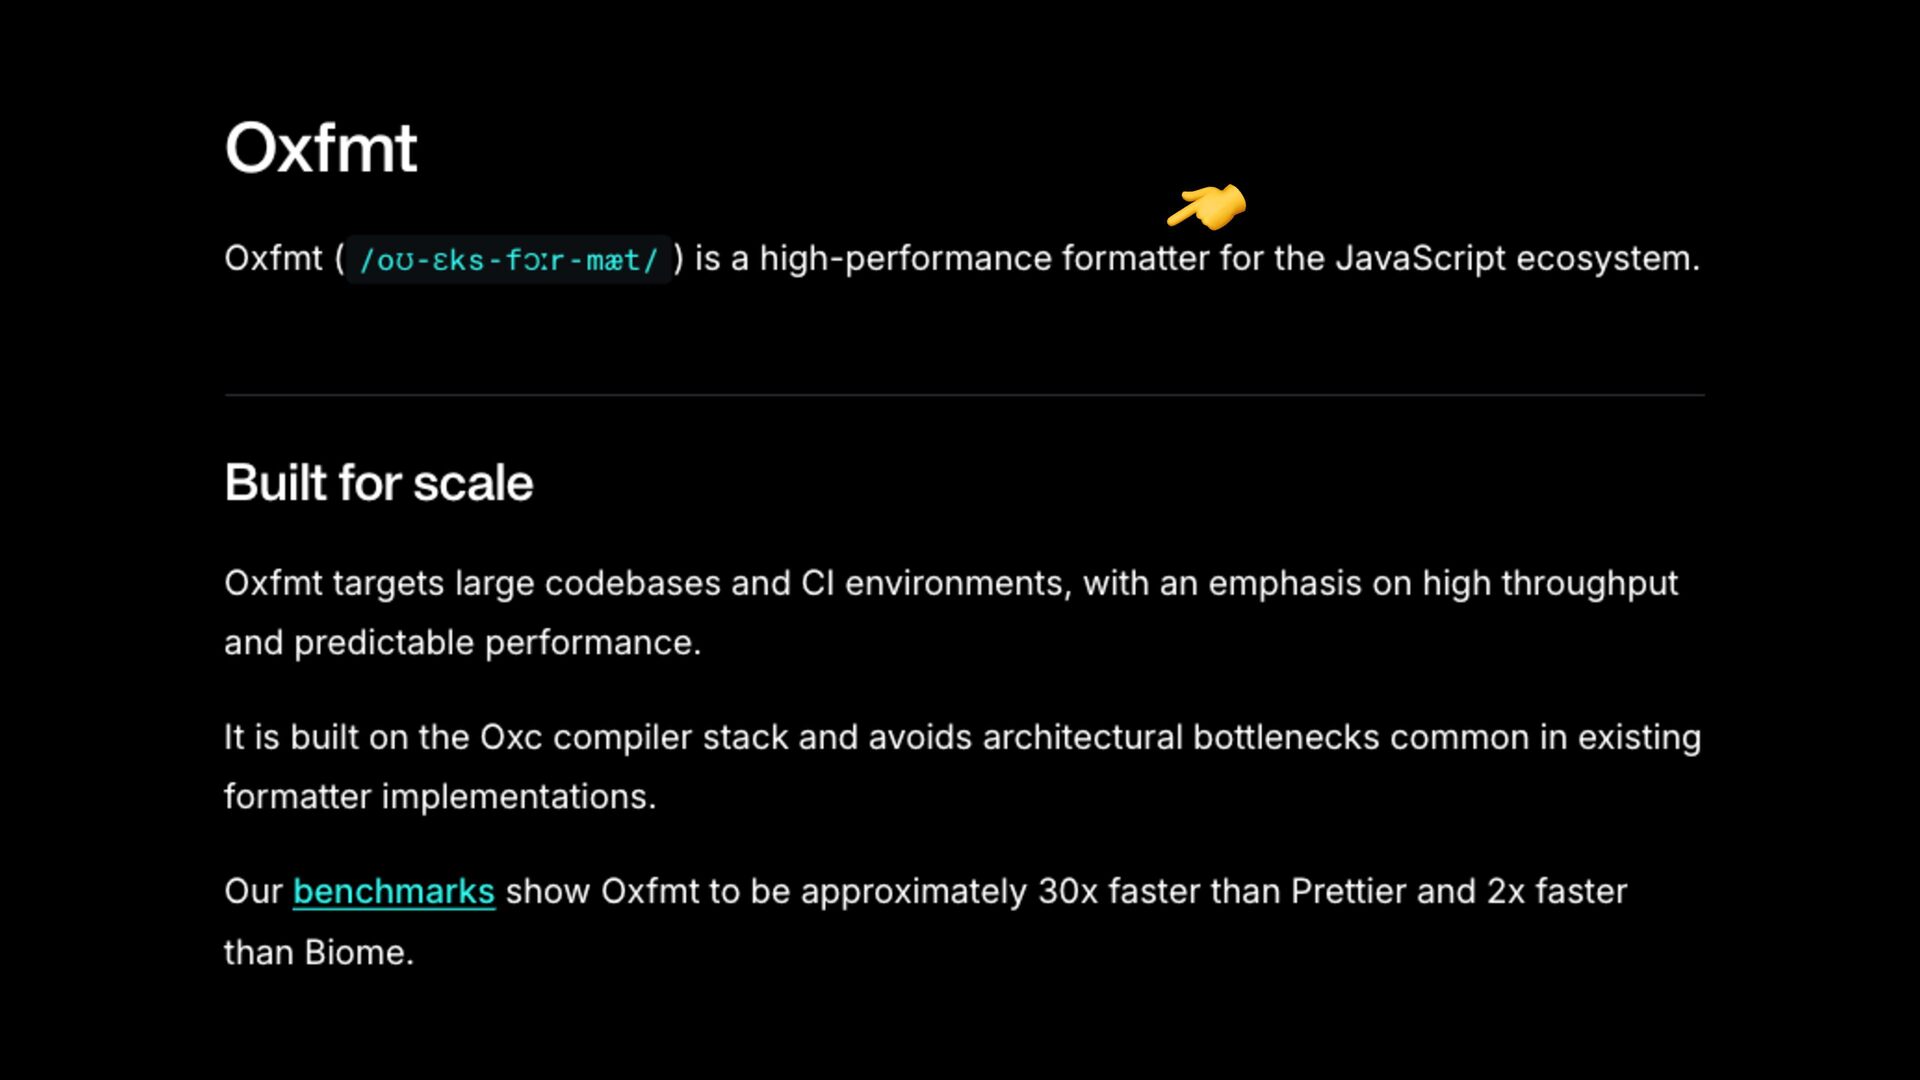Click the Oxfmt page title

321,148
